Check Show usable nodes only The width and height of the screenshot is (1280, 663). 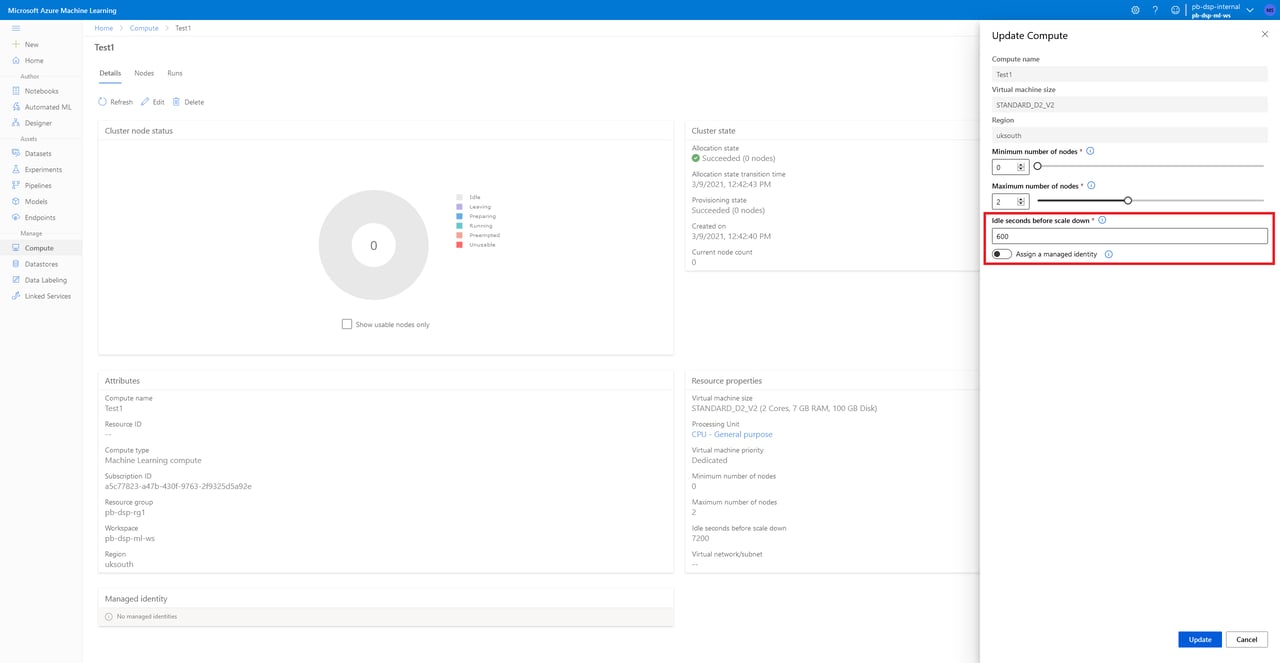coord(347,324)
